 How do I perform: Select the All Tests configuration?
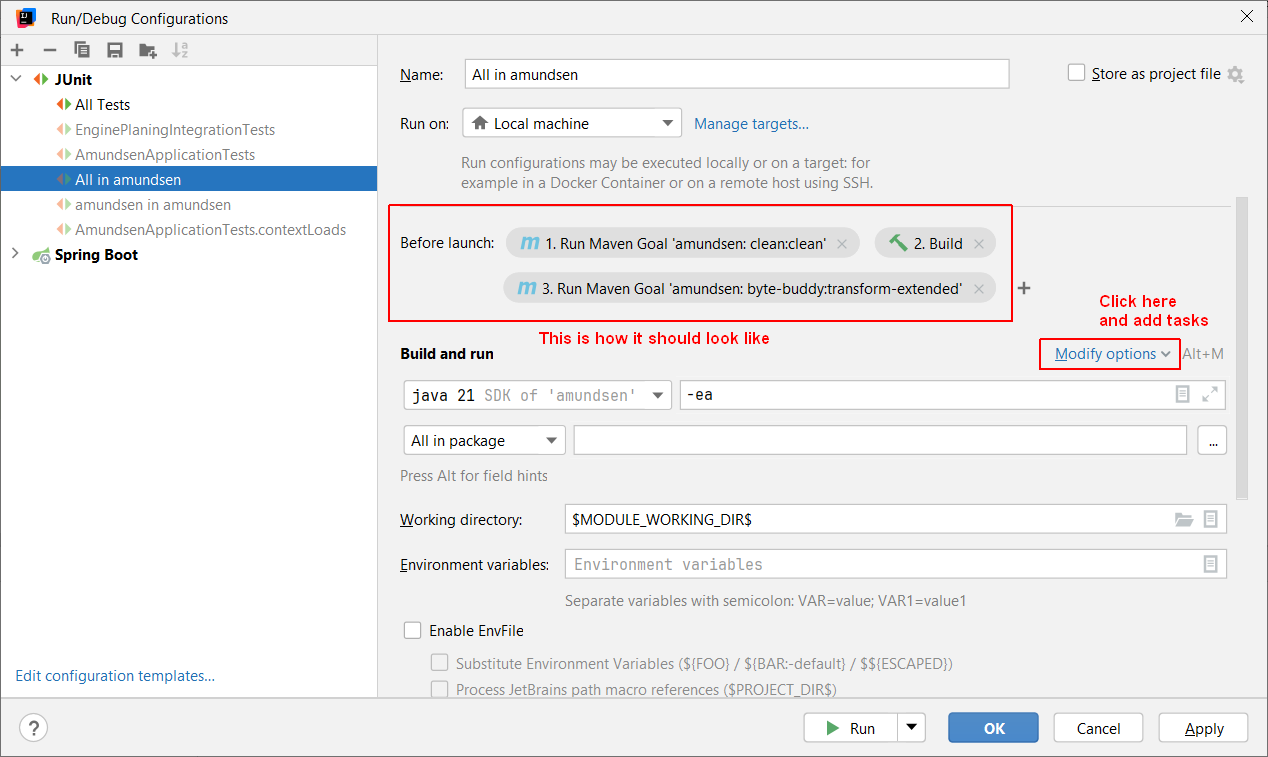point(102,104)
